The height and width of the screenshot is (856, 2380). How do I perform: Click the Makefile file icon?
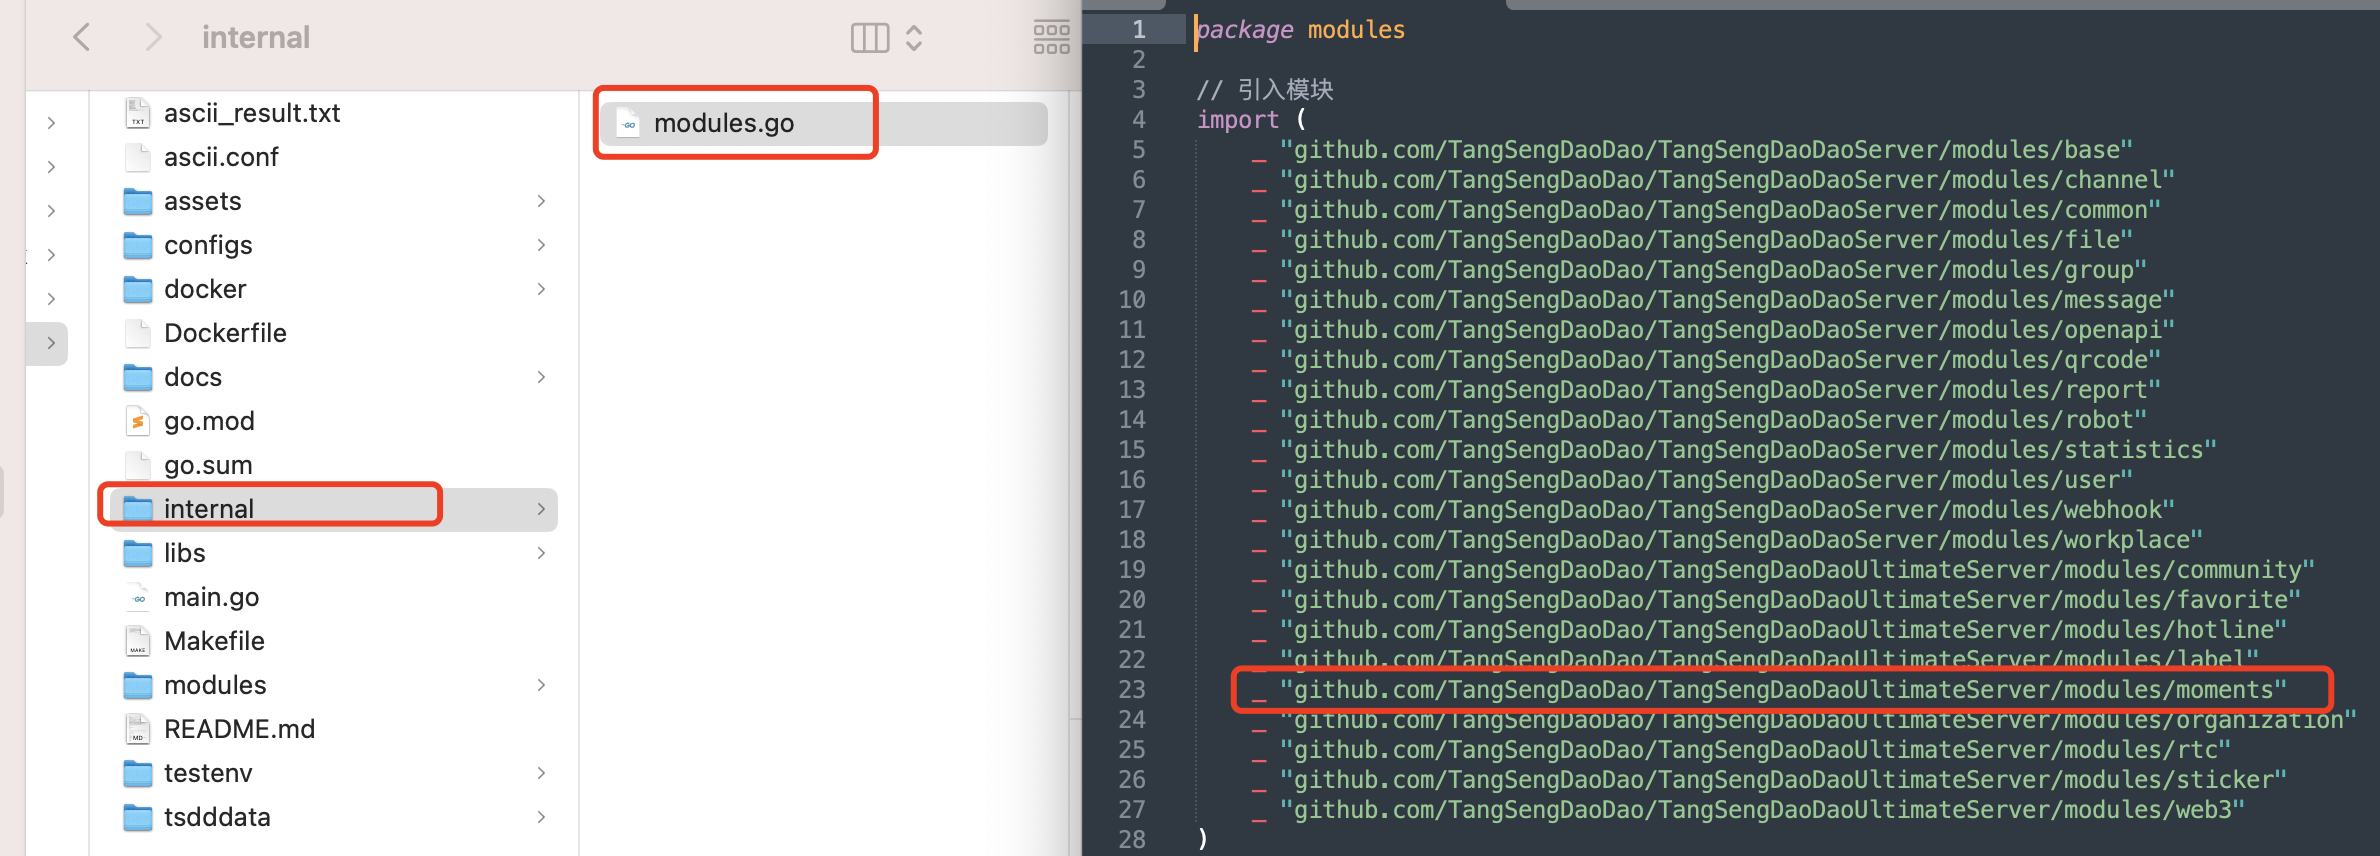[x=138, y=641]
